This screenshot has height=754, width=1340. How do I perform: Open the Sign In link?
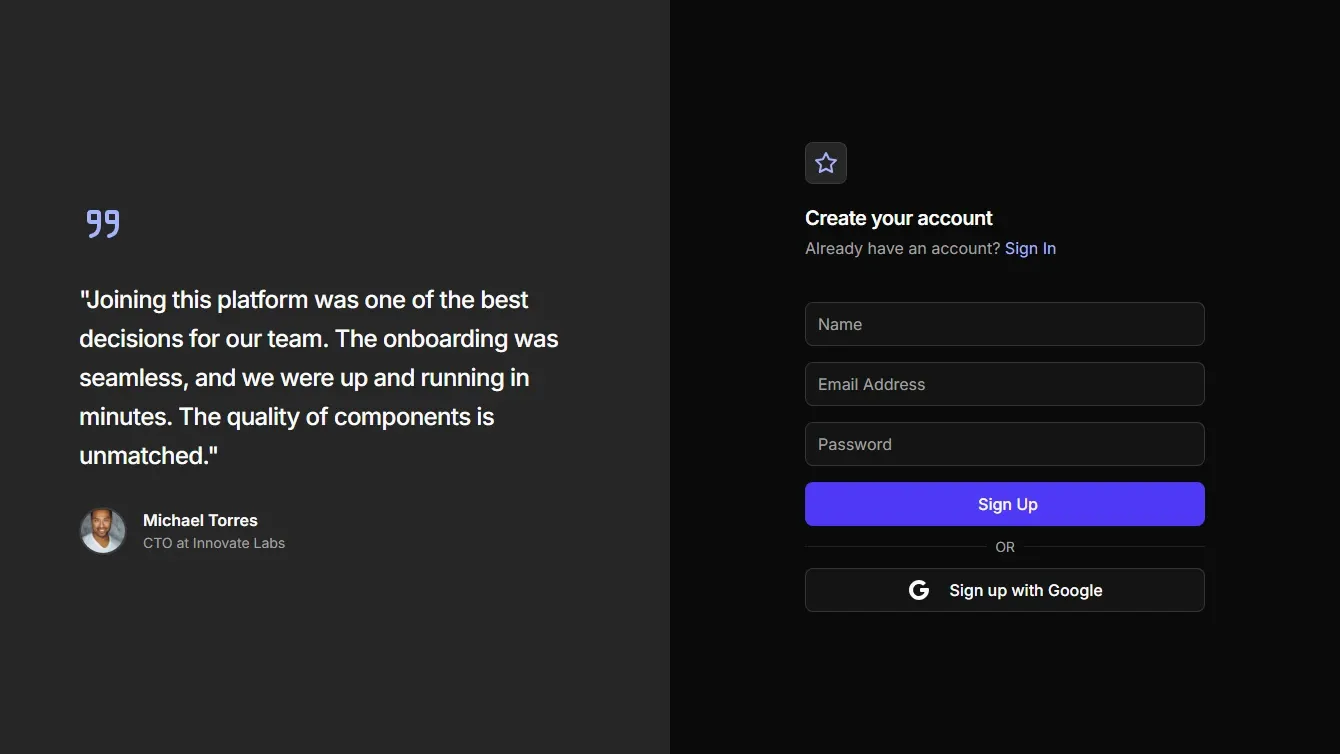pyautogui.click(x=1030, y=248)
